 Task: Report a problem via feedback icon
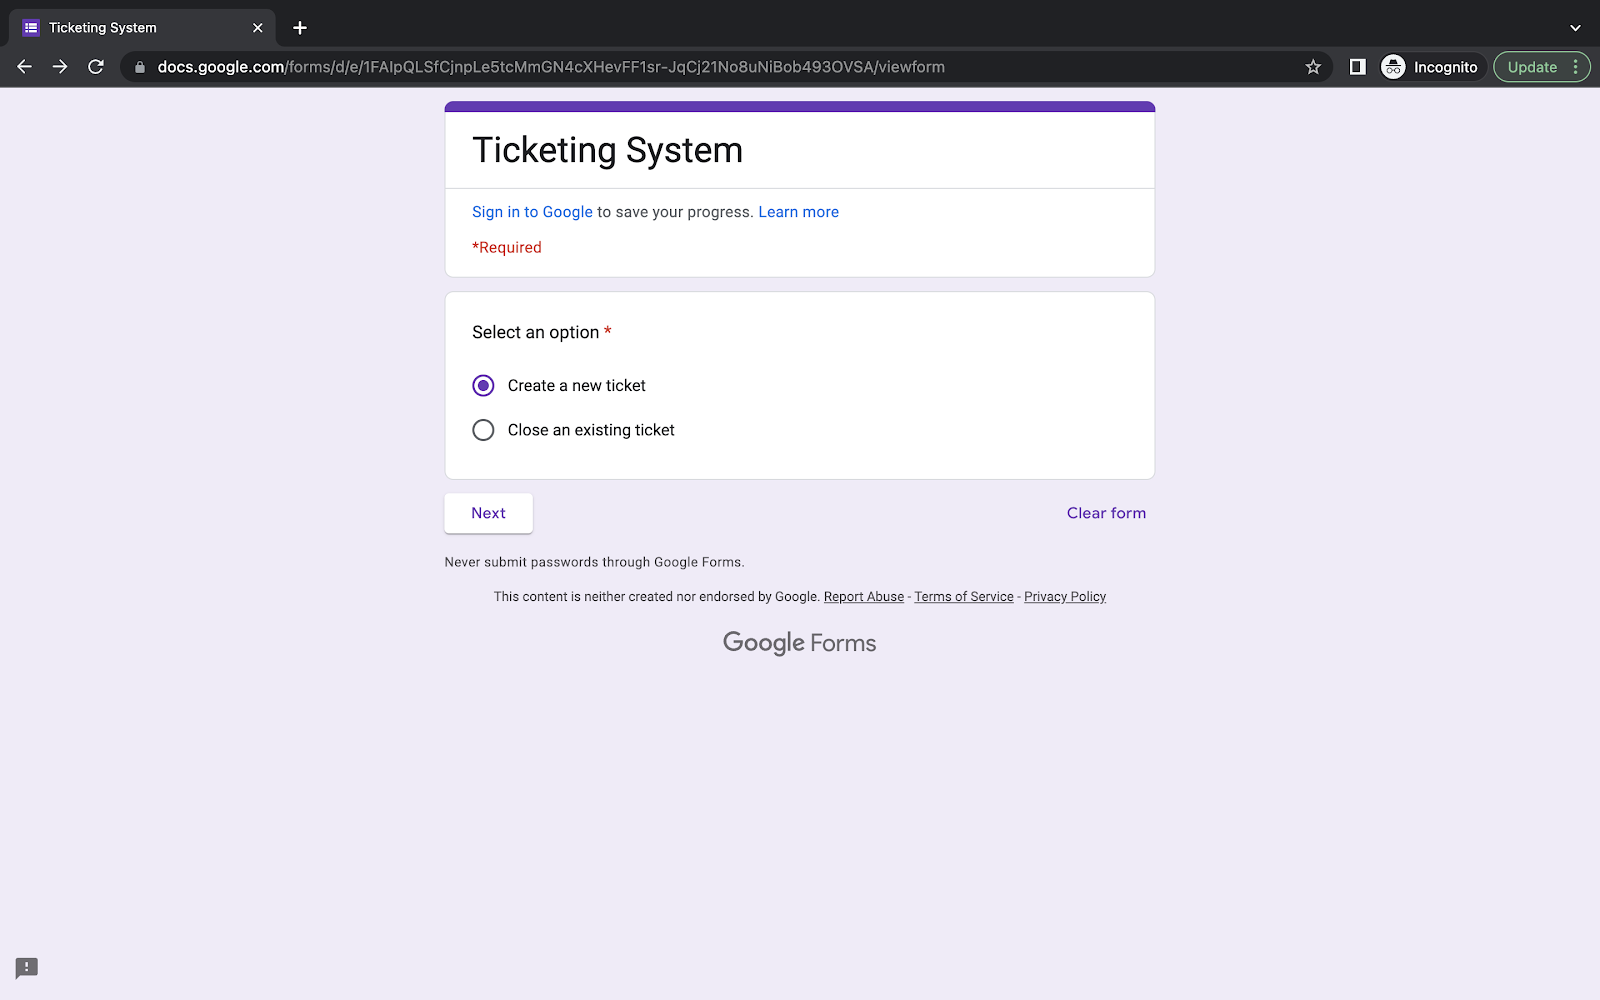click(27, 968)
